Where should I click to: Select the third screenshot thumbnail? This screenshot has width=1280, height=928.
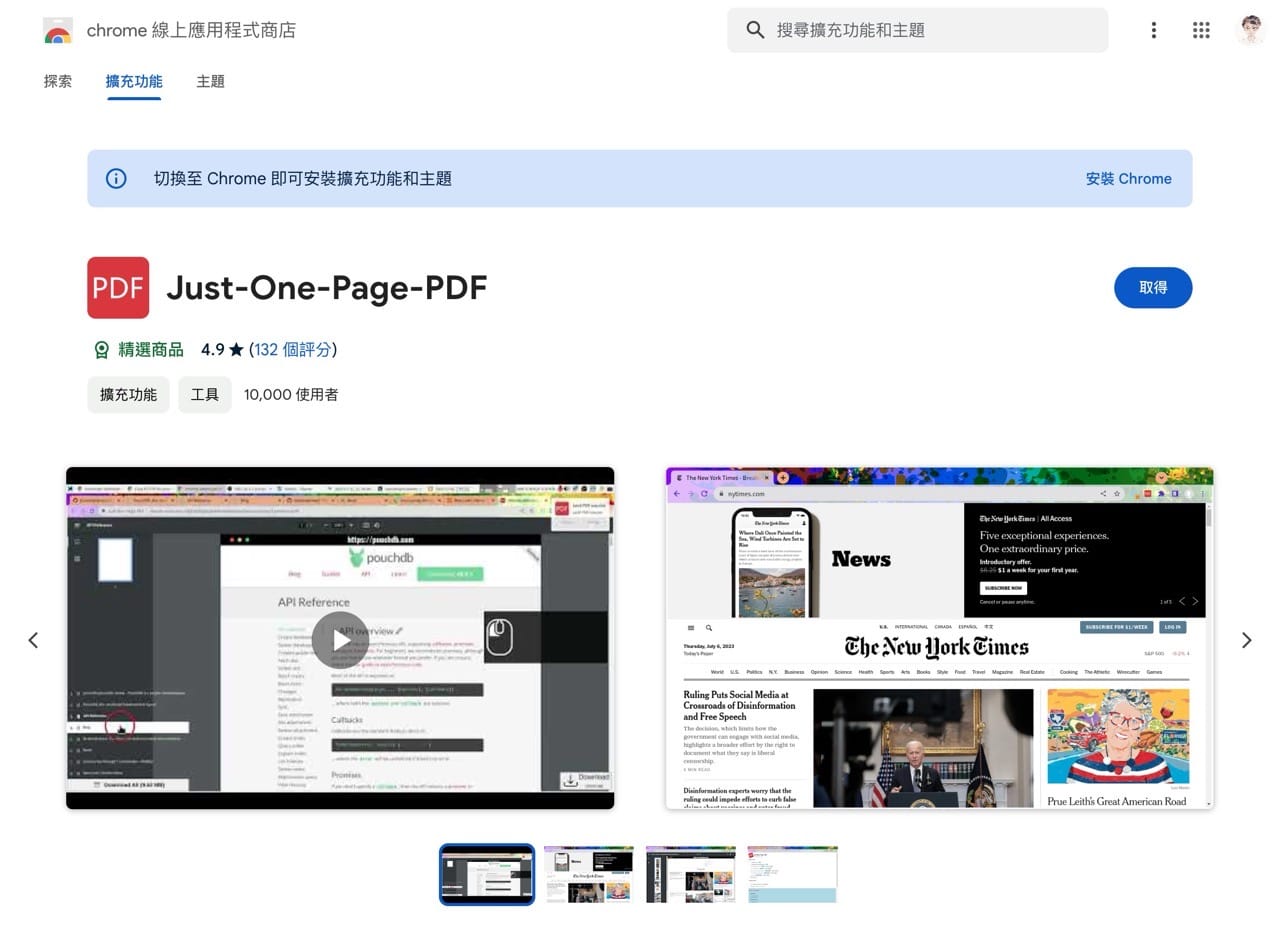(x=690, y=874)
